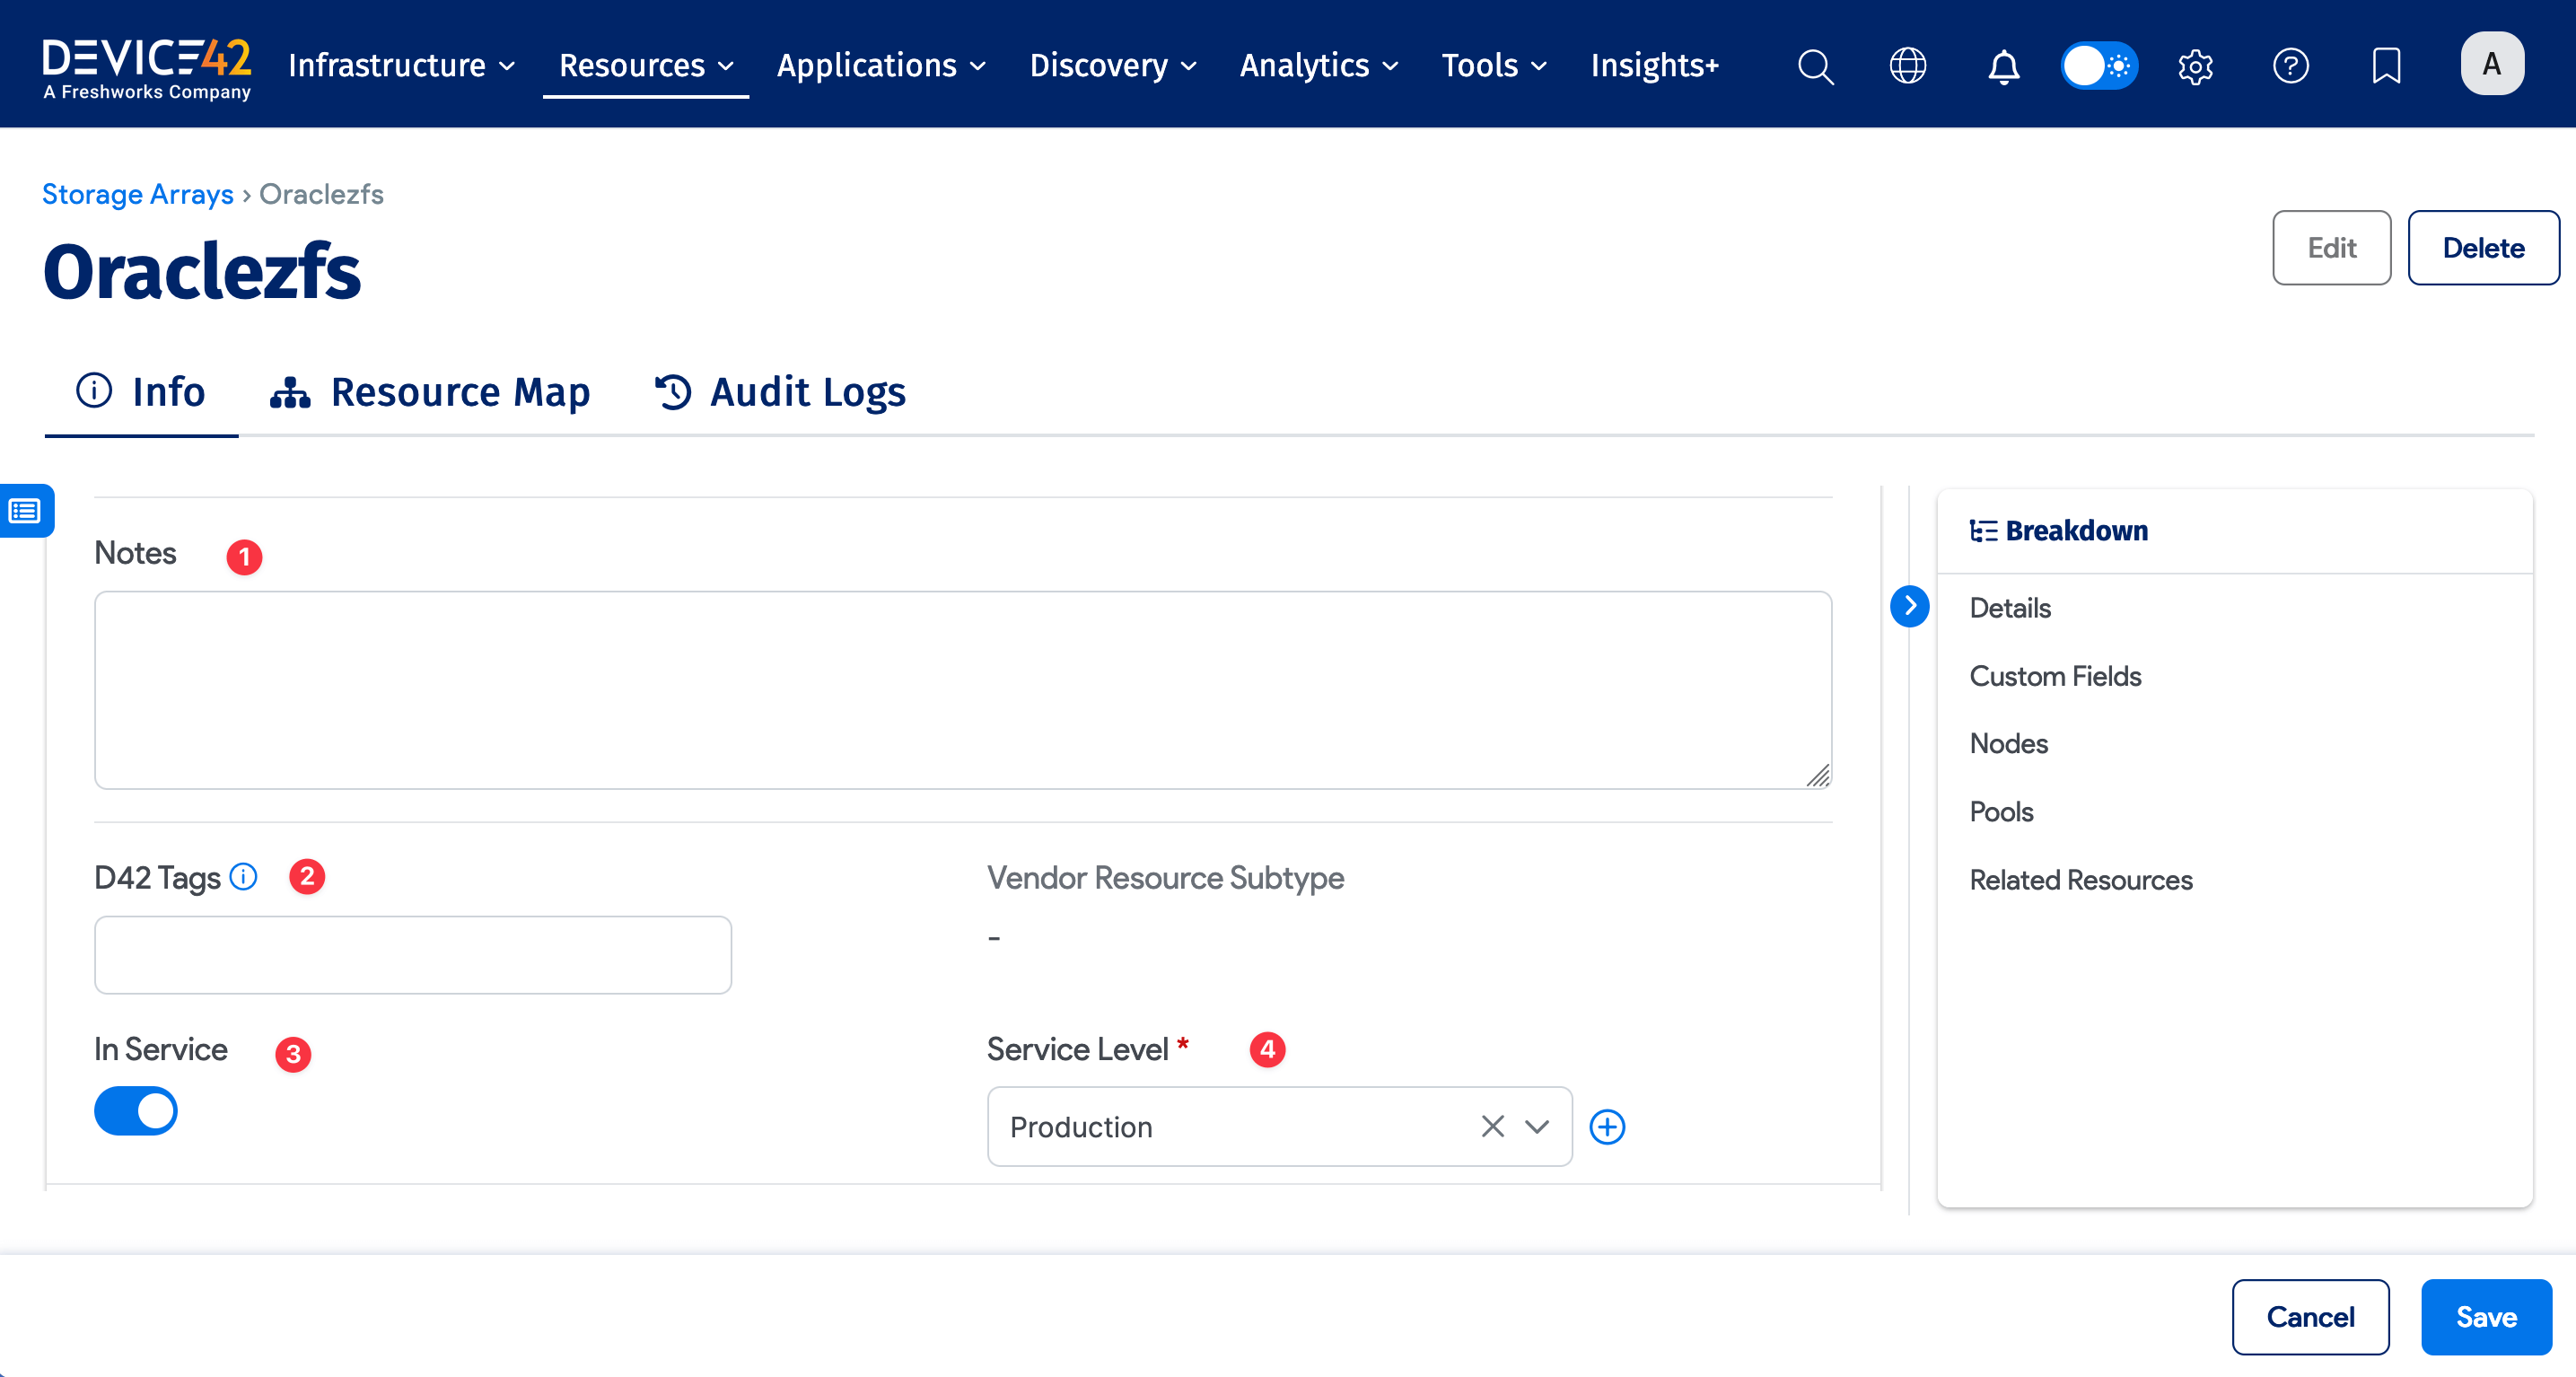Switch to the Audit Logs tab
This screenshot has width=2576, height=1377.
[x=781, y=392]
